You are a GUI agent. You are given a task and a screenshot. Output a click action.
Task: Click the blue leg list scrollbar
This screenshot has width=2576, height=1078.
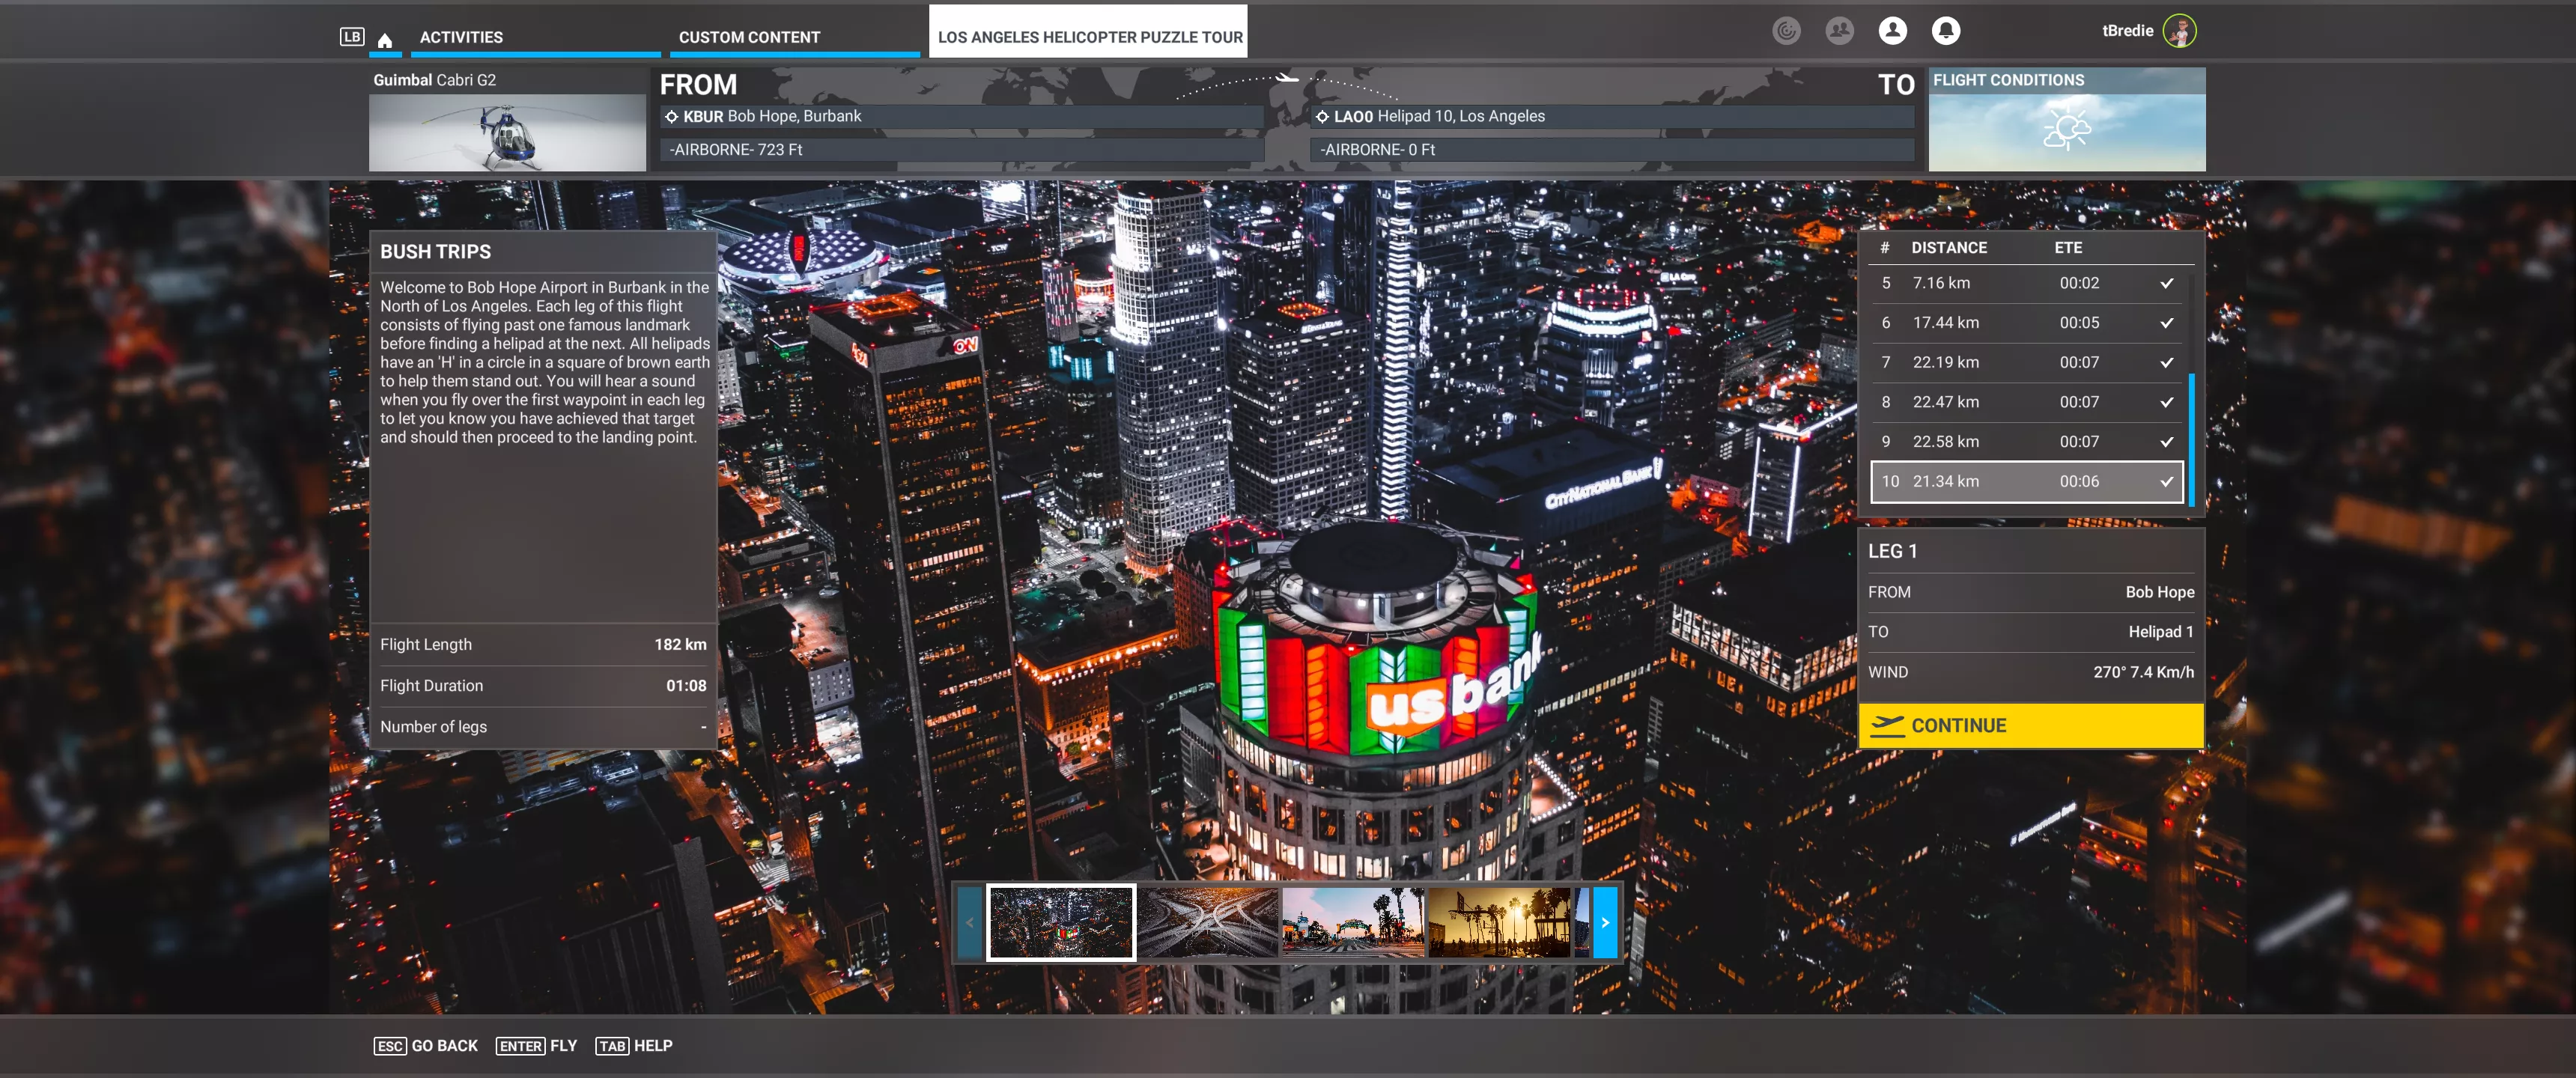(x=2191, y=440)
